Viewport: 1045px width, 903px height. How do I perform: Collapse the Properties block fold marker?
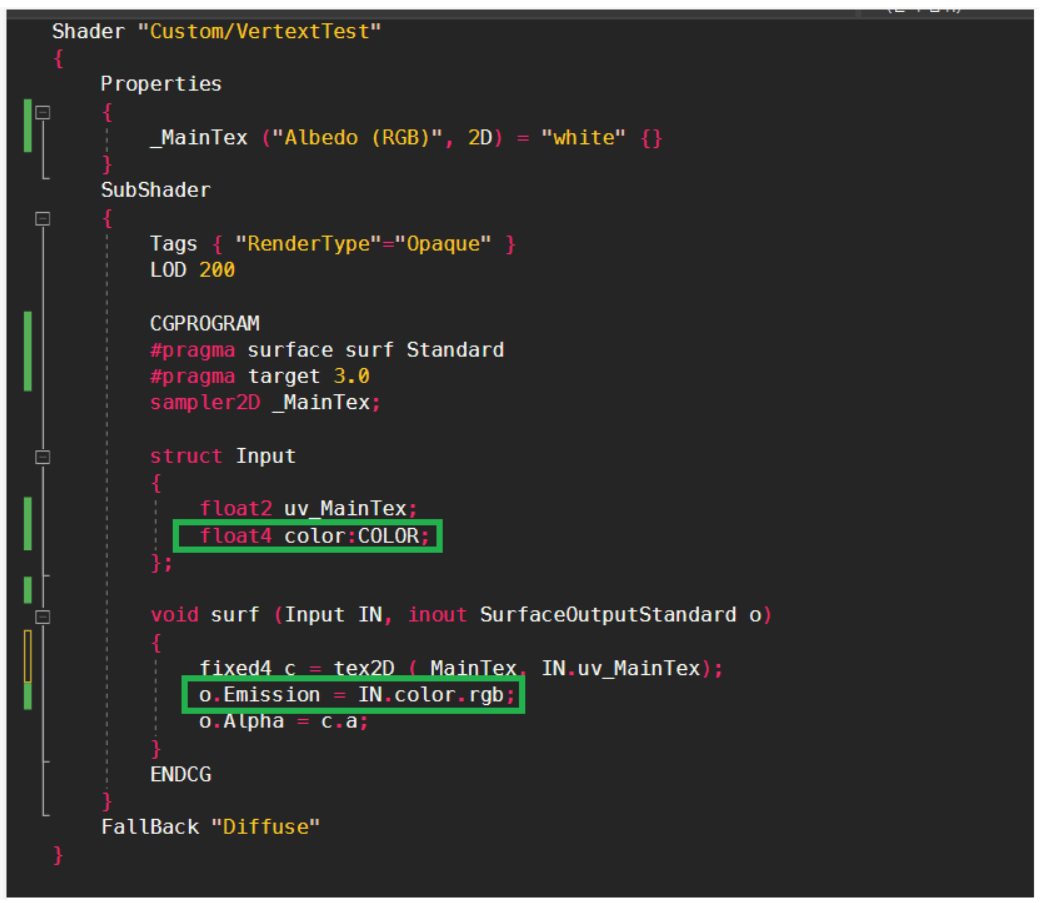(43, 112)
